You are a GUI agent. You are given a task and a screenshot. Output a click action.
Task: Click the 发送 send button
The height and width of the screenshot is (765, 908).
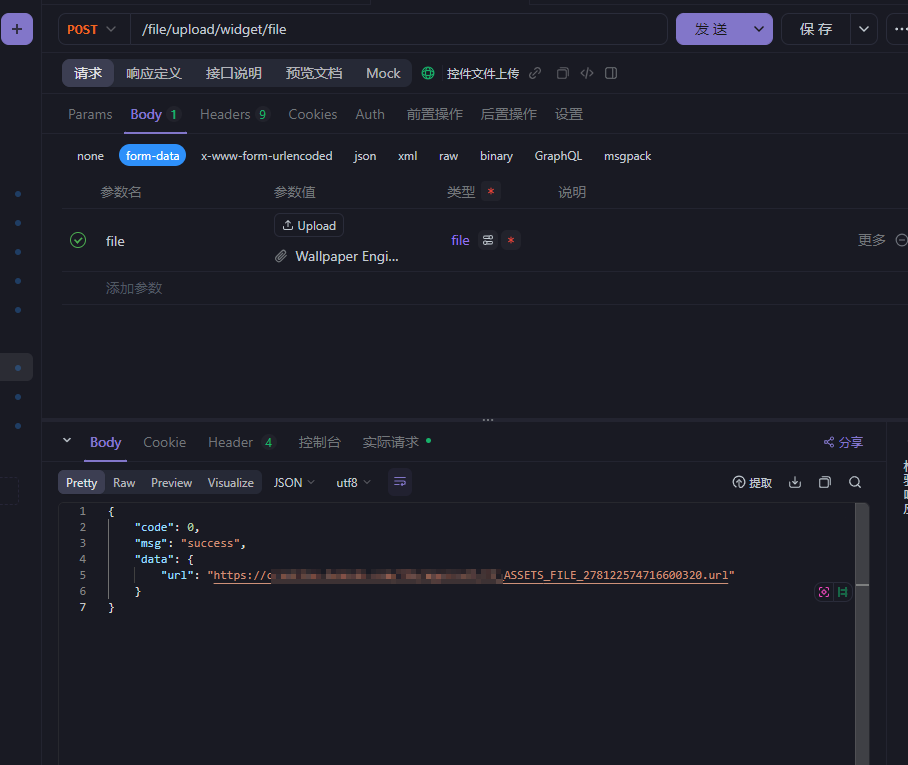point(711,29)
